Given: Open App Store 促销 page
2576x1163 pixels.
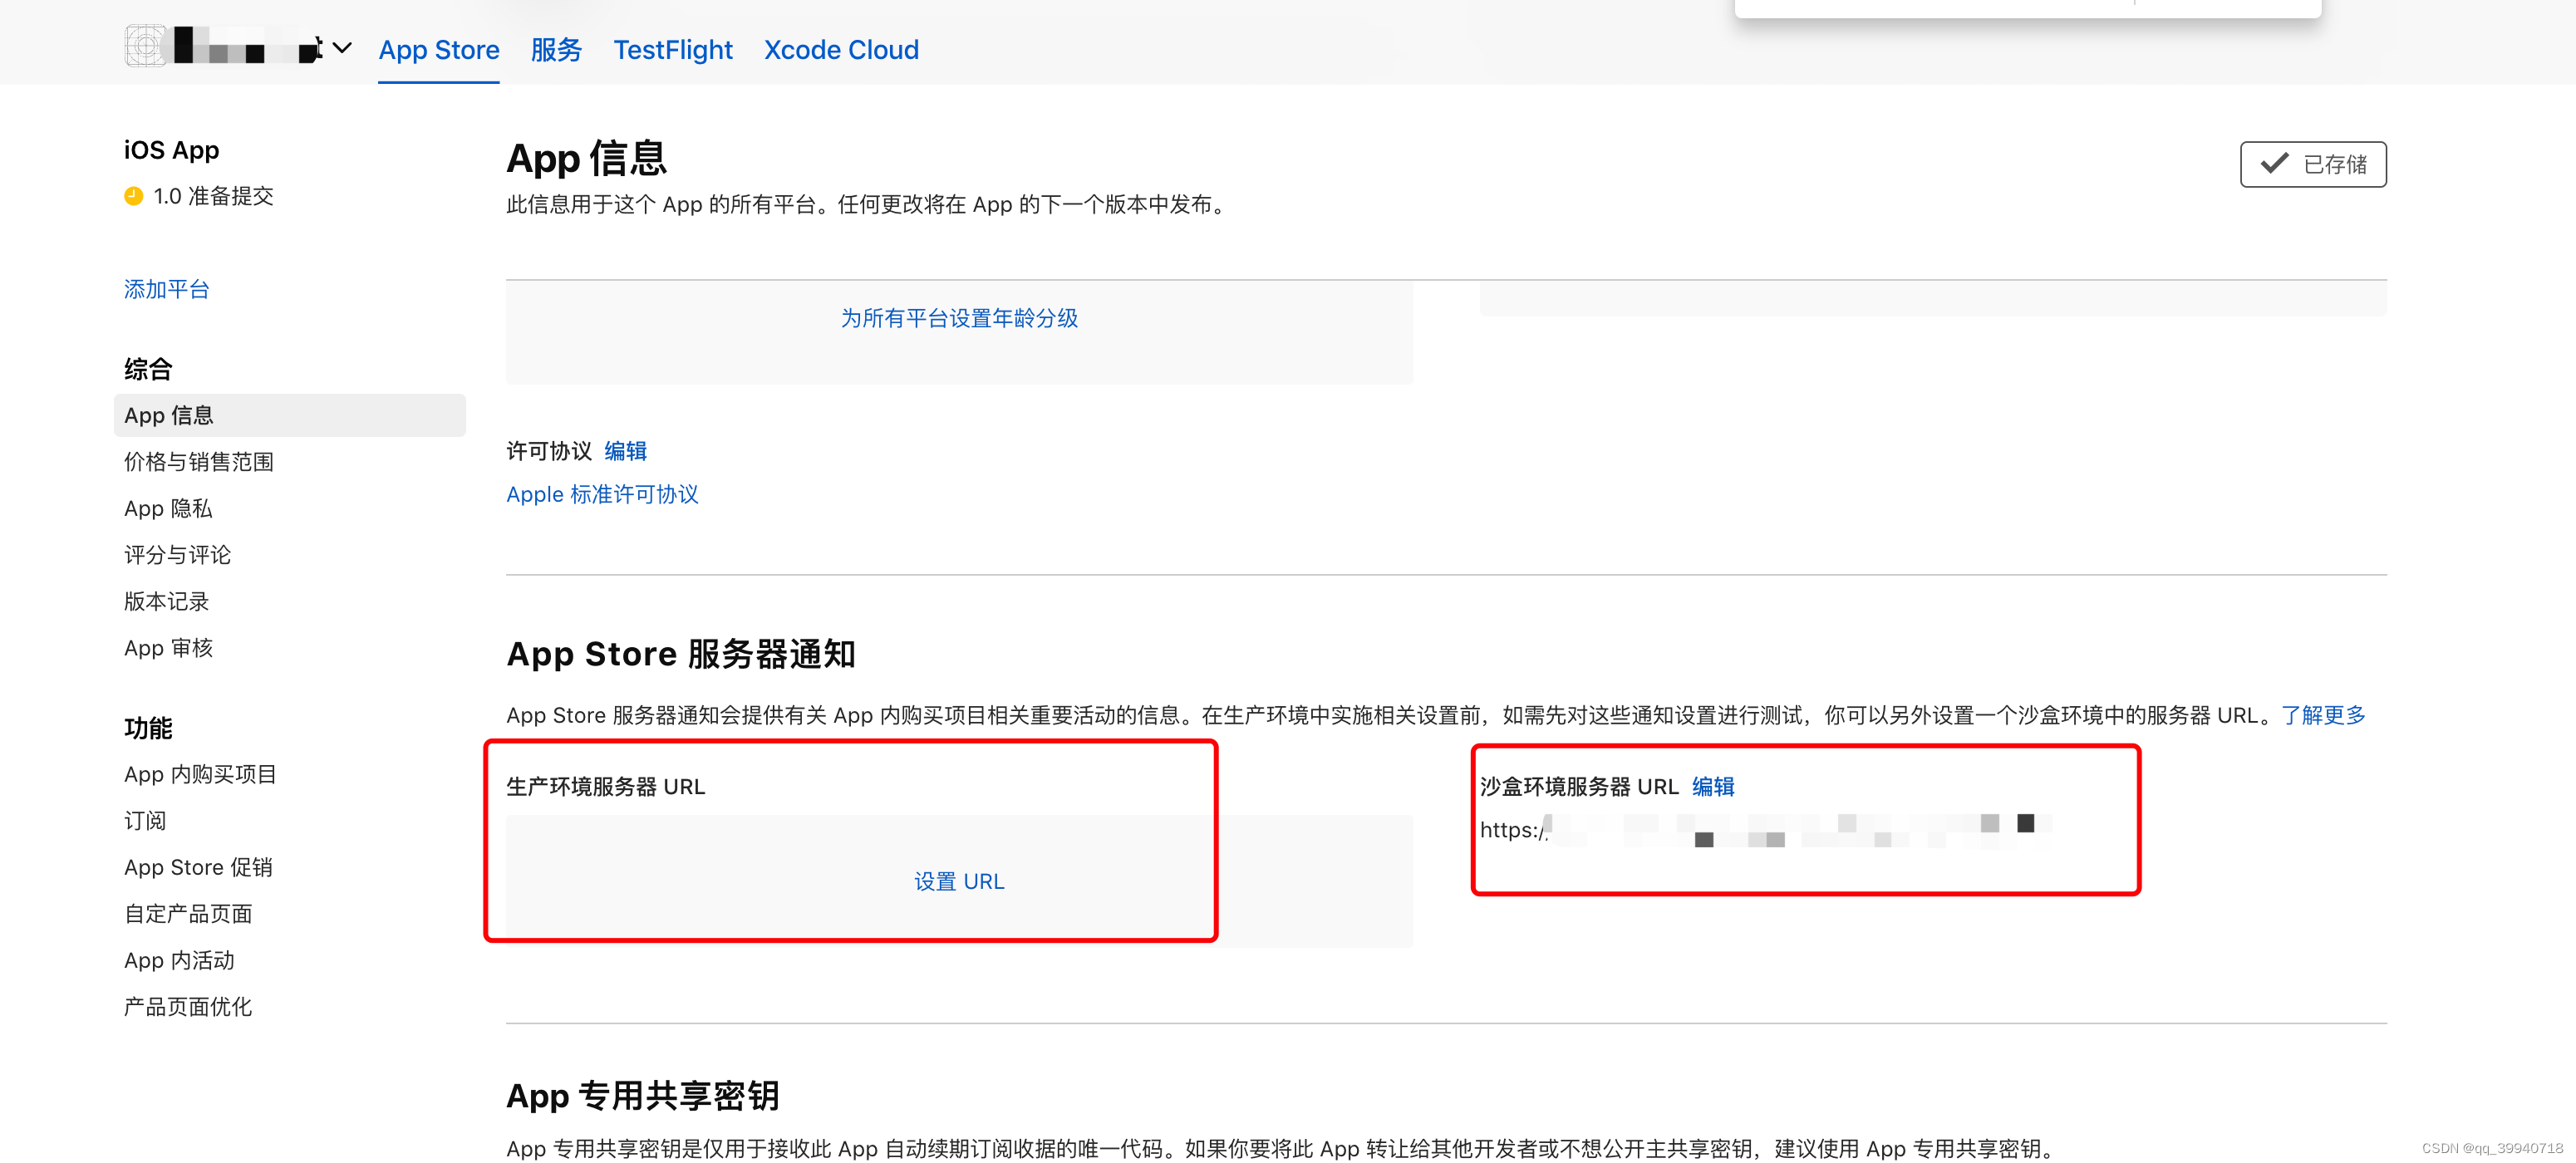Looking at the screenshot, I should (199, 866).
